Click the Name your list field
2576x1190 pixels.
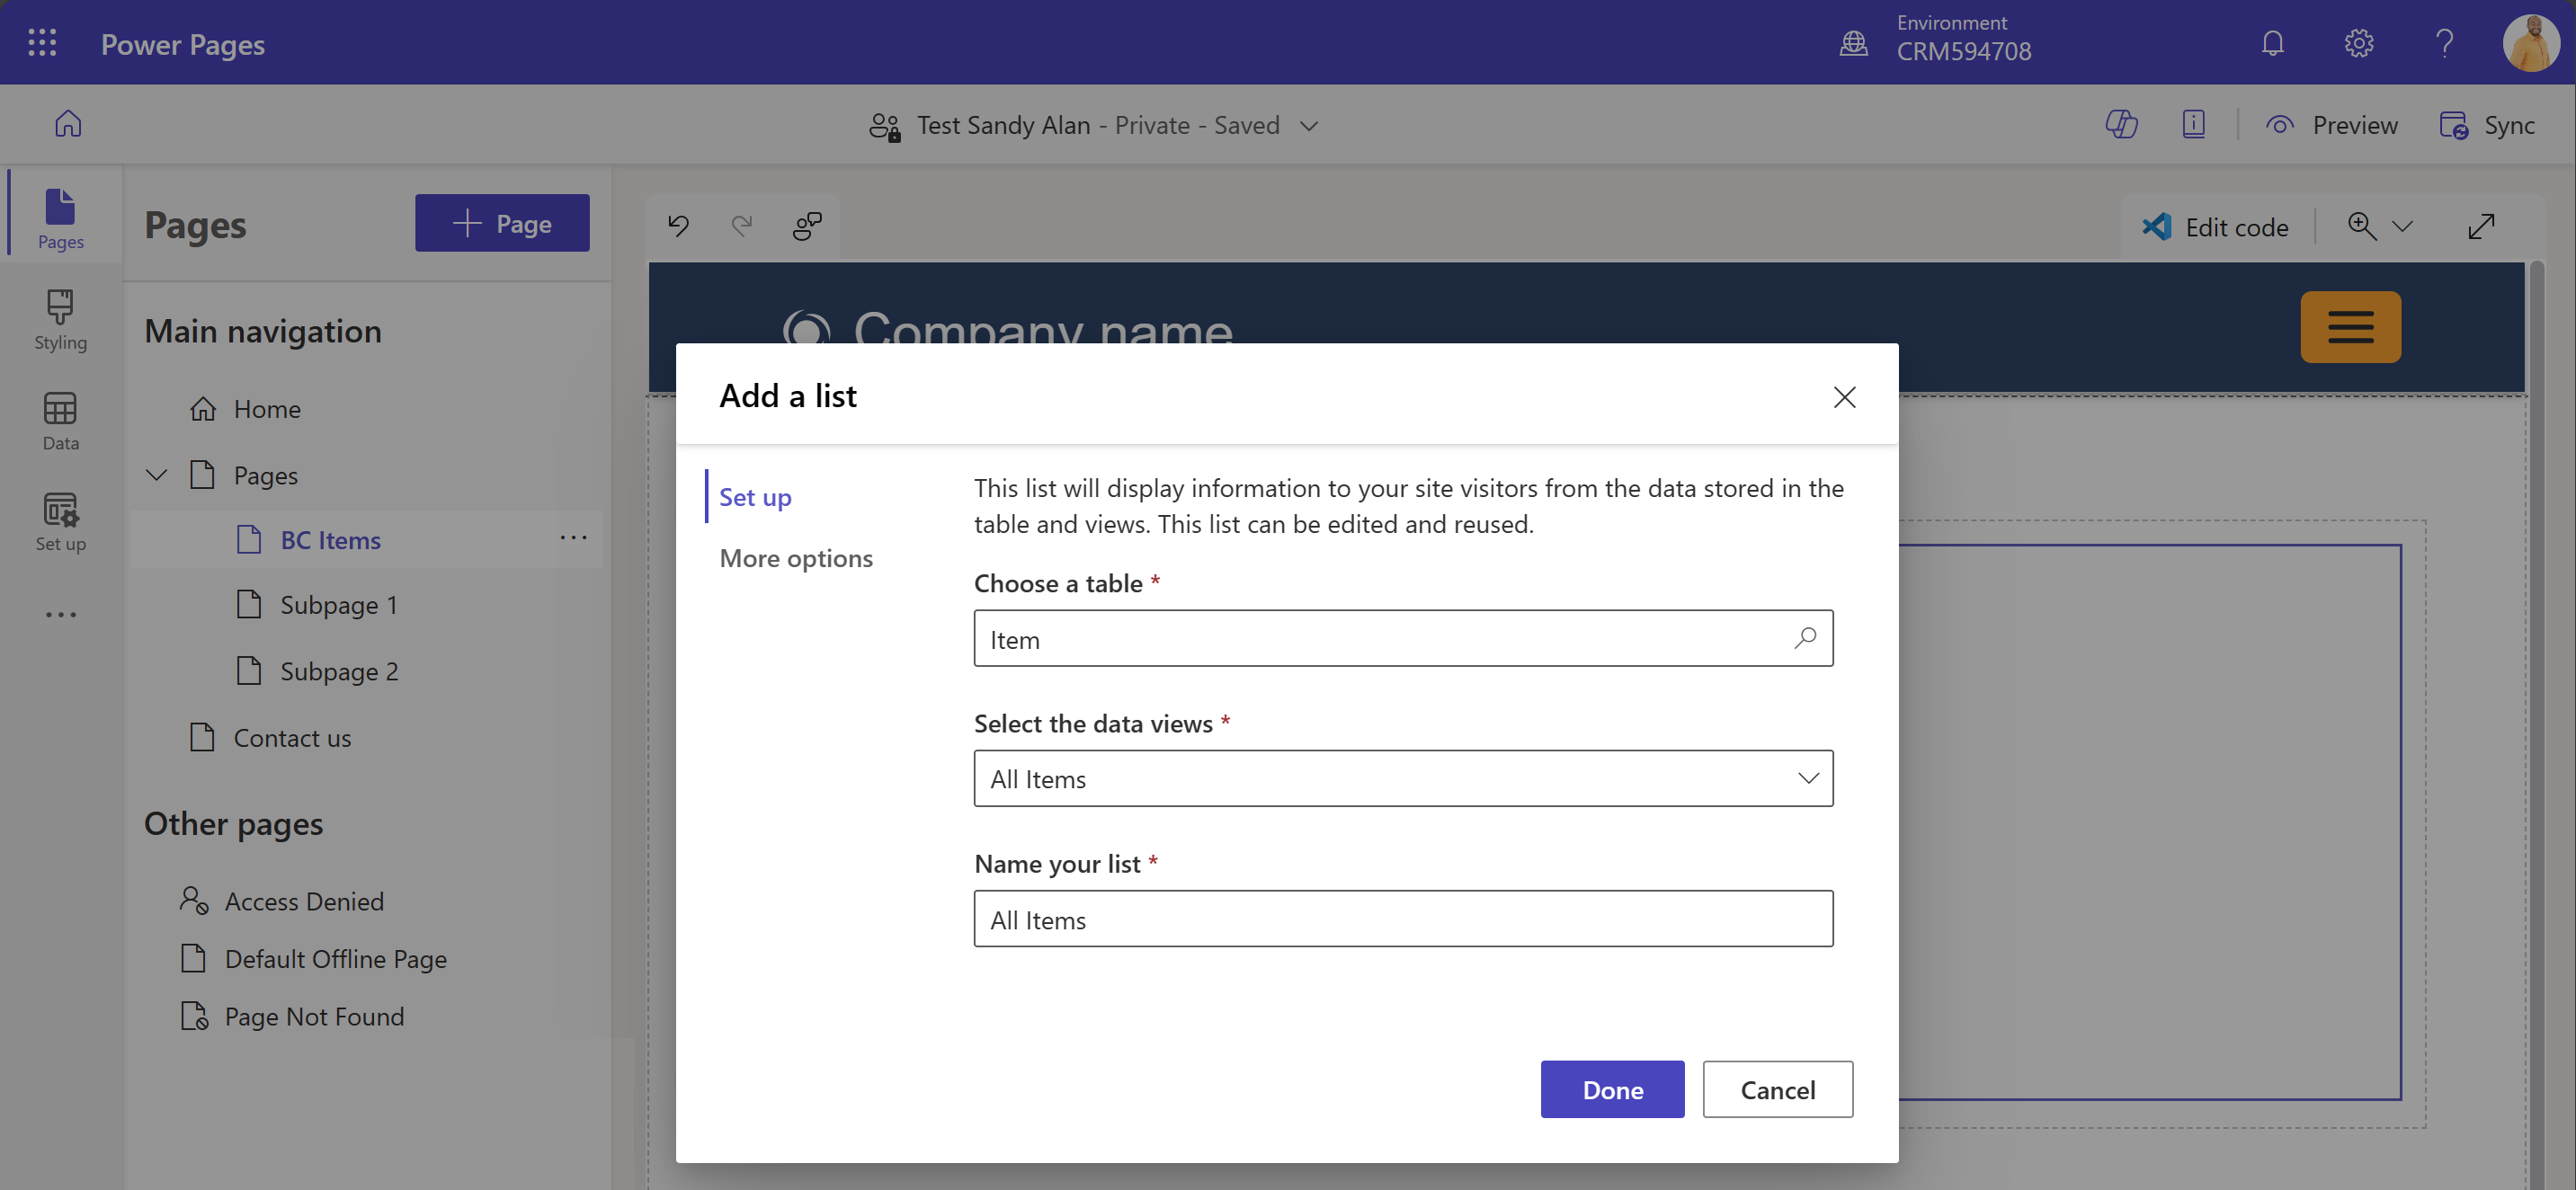point(1403,918)
